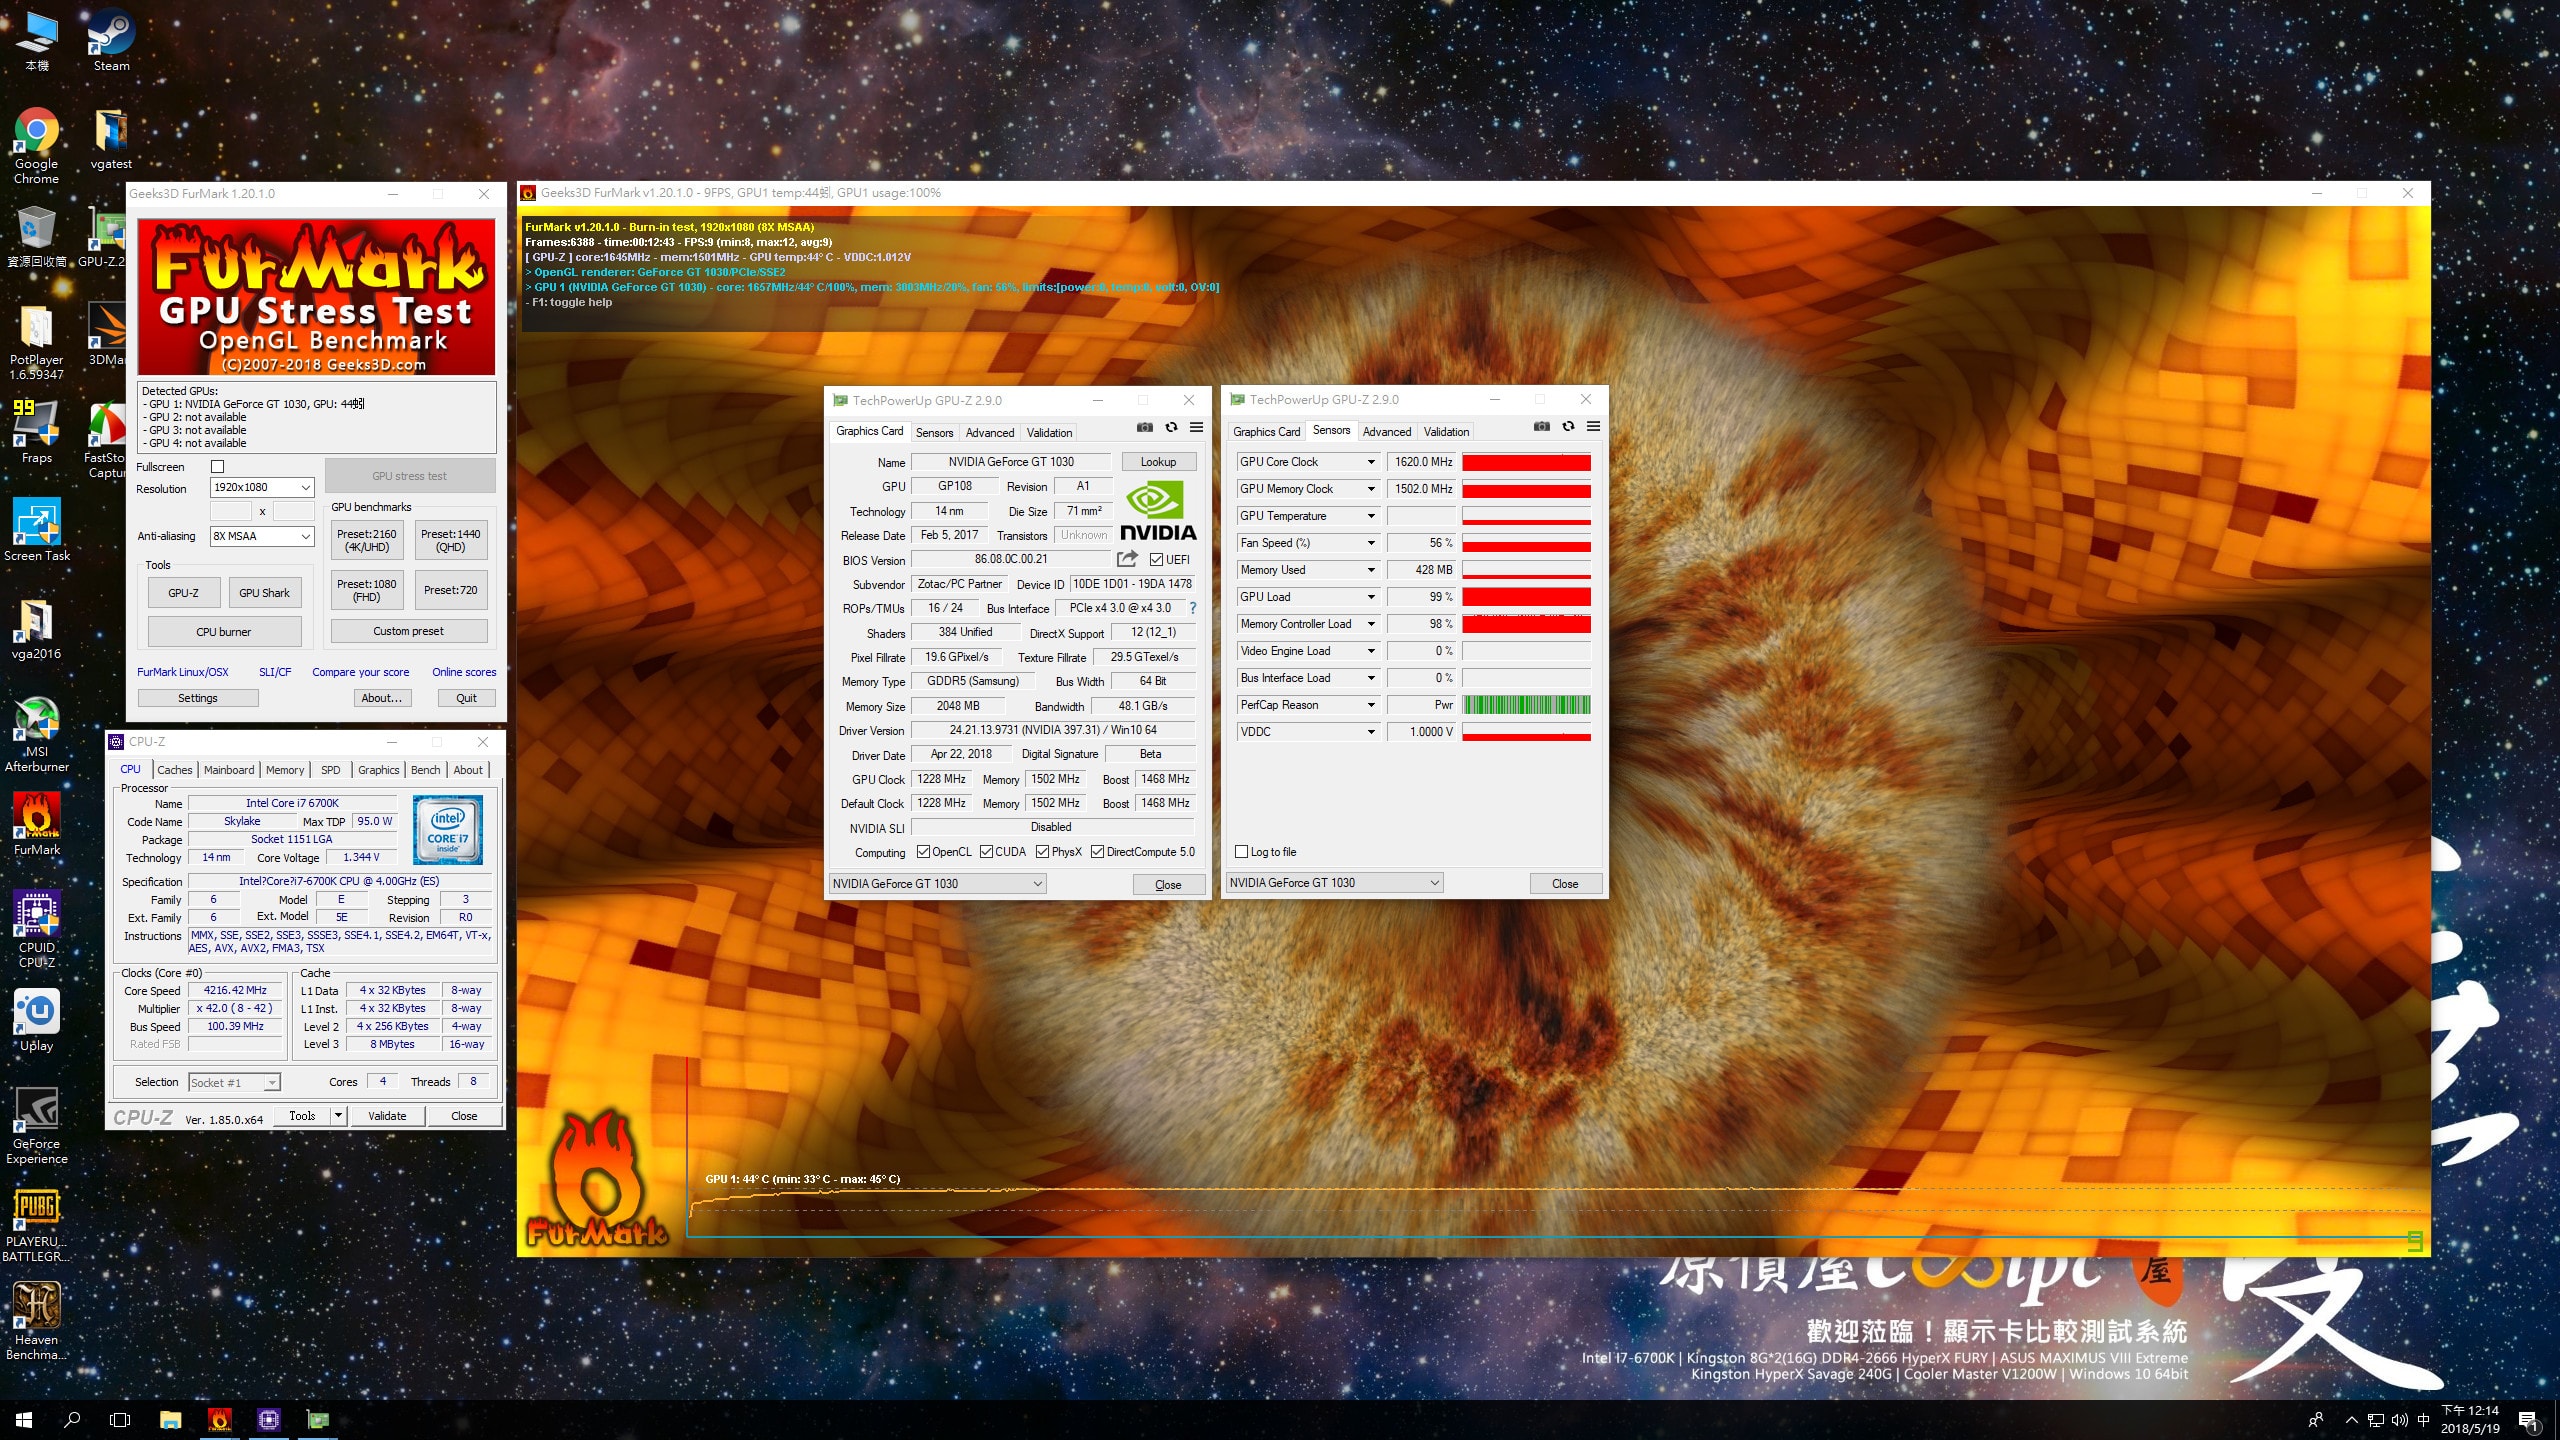This screenshot has width=2560, height=1440.
Task: Click the FurMark taskbar icon
Action: [219, 1419]
